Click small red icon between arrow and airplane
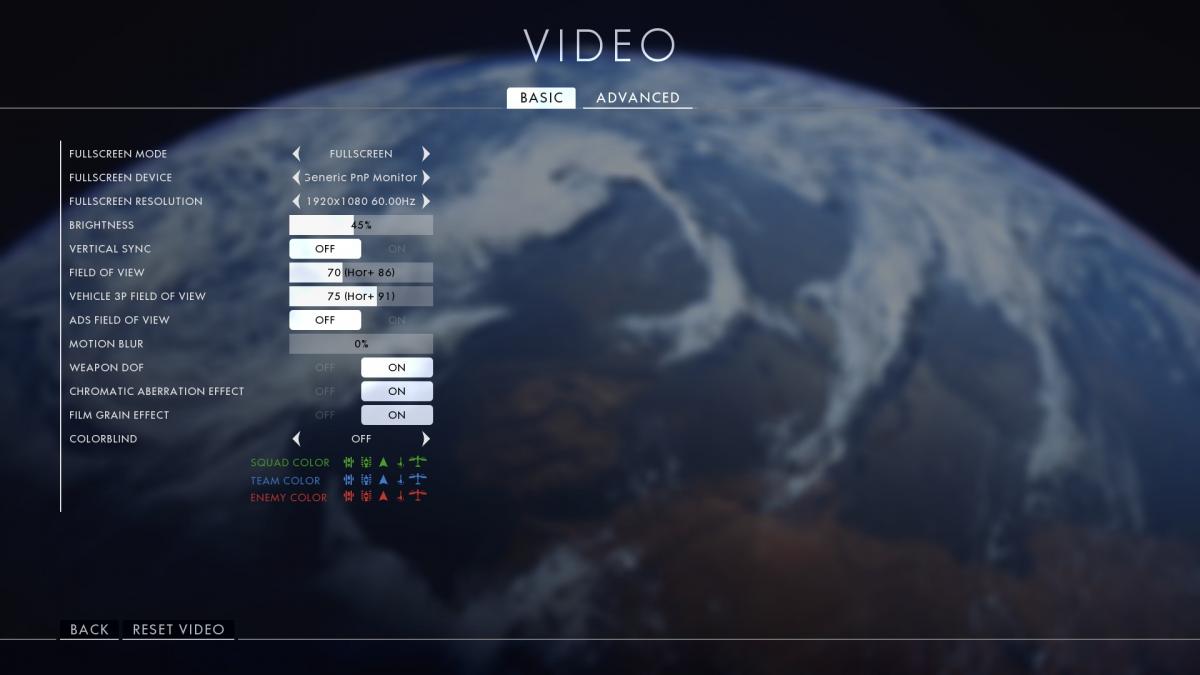 (x=401, y=497)
